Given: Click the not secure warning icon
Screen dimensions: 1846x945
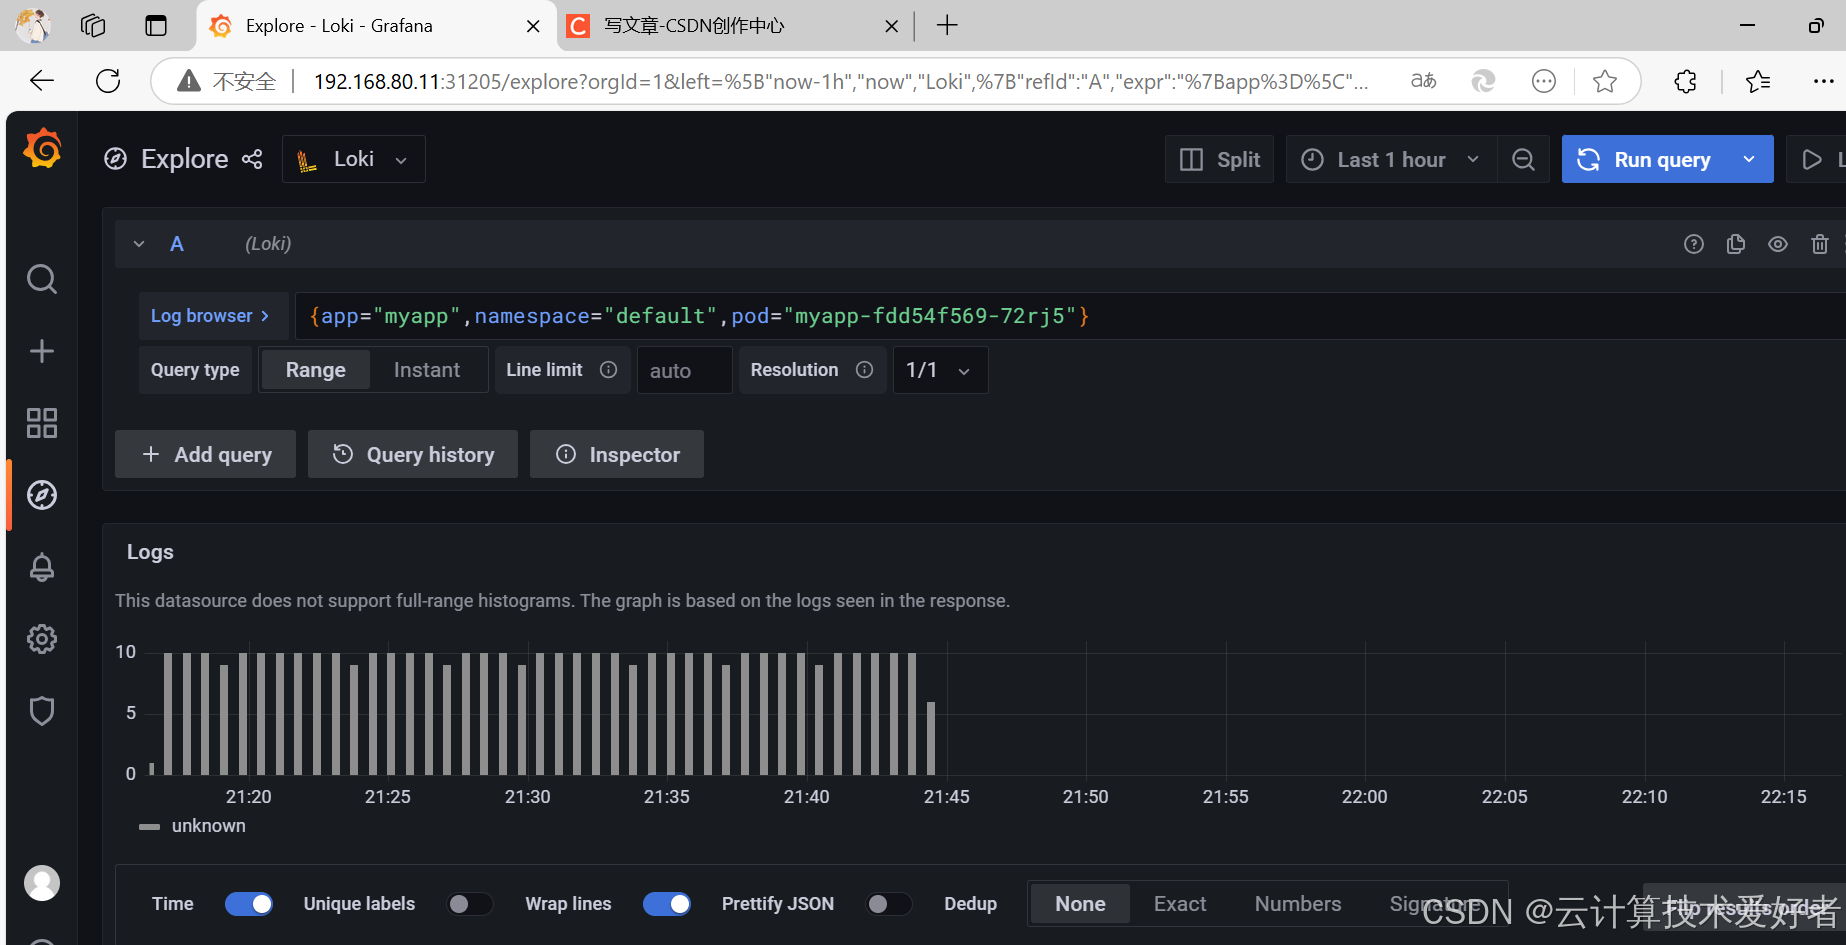Looking at the screenshot, I should point(188,81).
